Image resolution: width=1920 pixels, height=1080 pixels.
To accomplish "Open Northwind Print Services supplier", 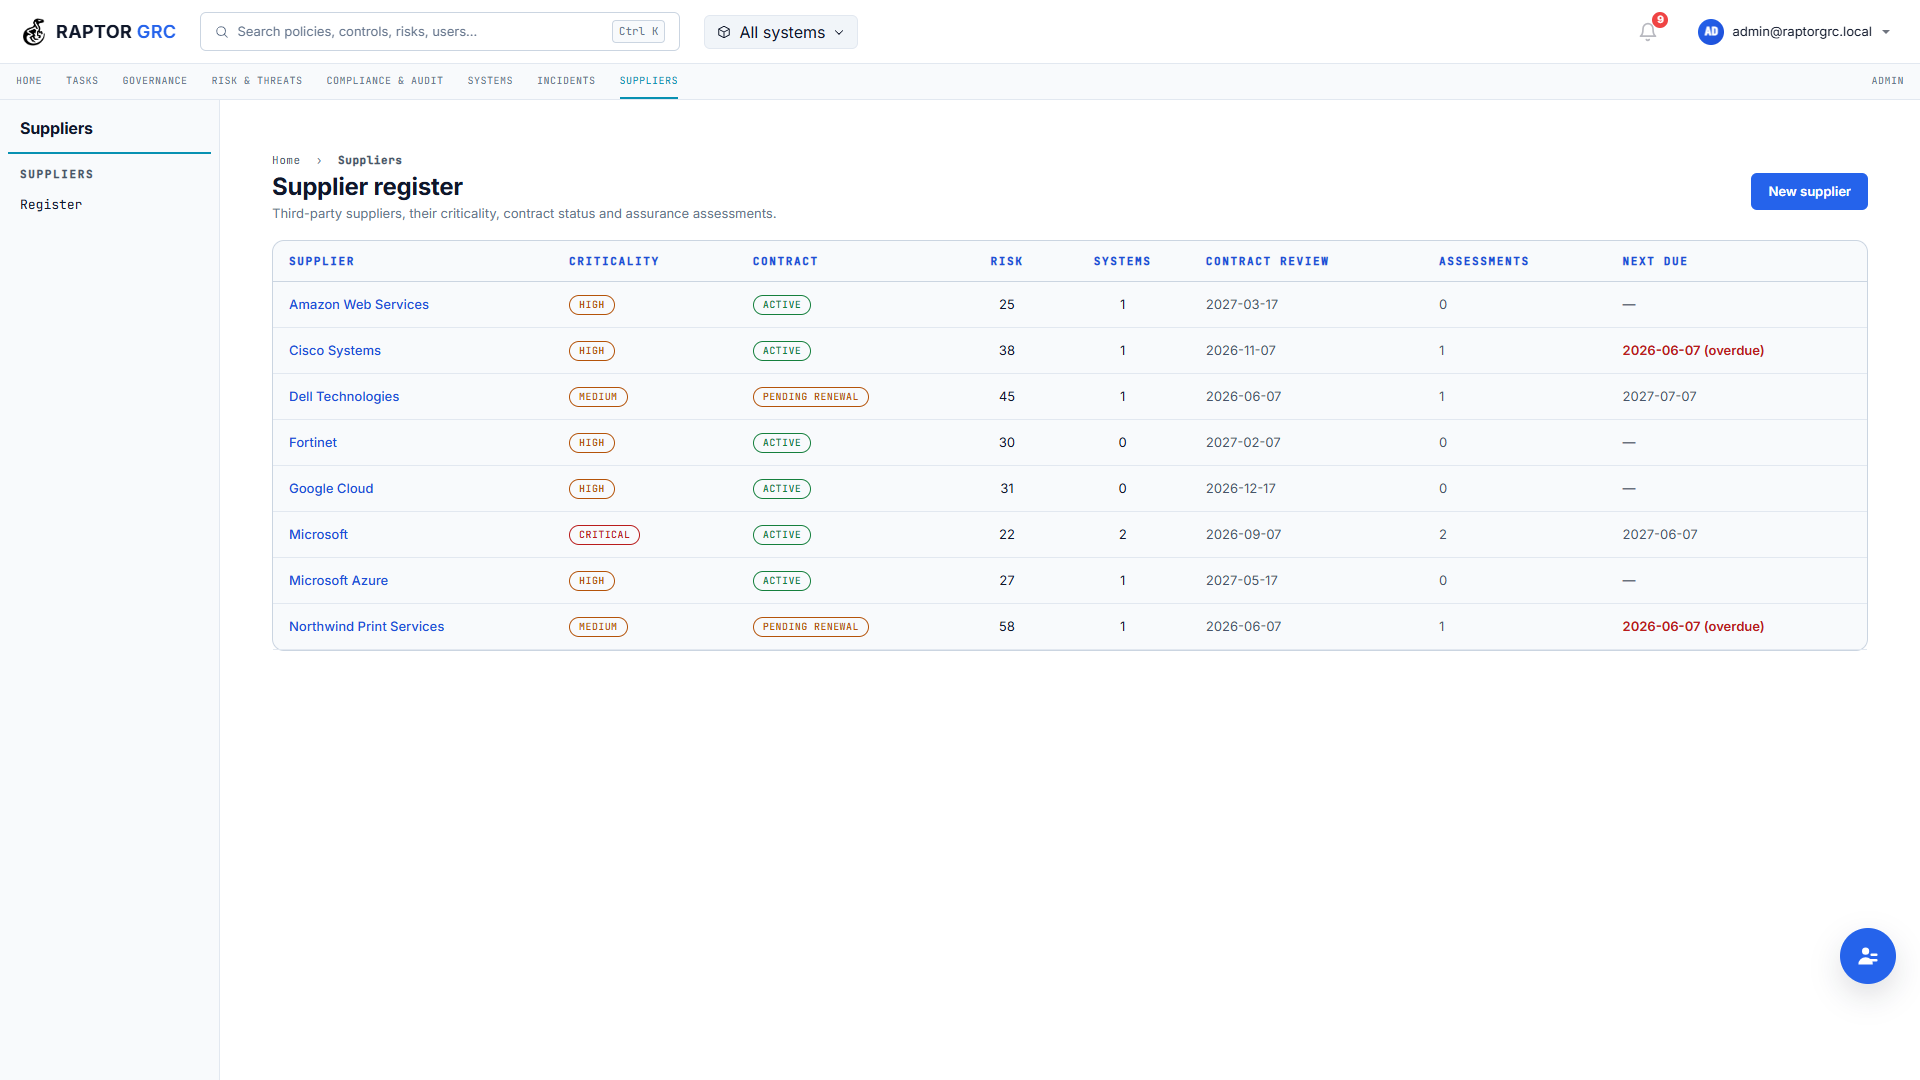I will [367, 627].
